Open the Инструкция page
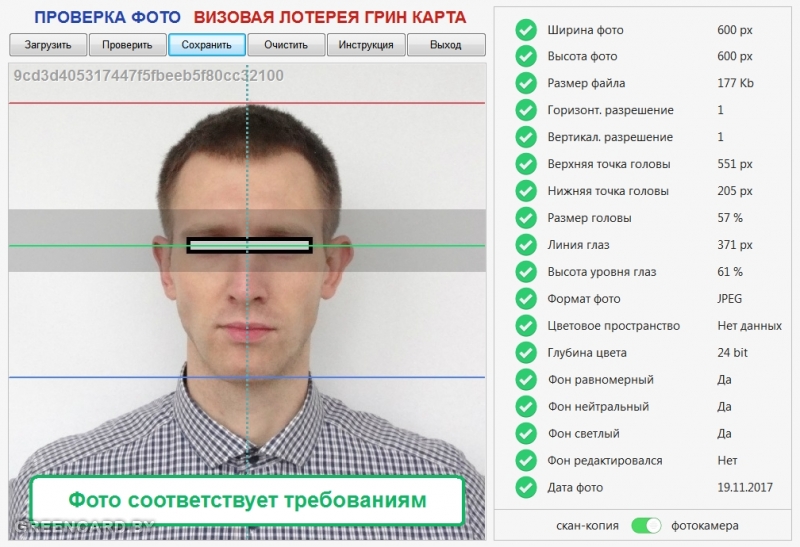The image size is (800, 547). [x=366, y=45]
